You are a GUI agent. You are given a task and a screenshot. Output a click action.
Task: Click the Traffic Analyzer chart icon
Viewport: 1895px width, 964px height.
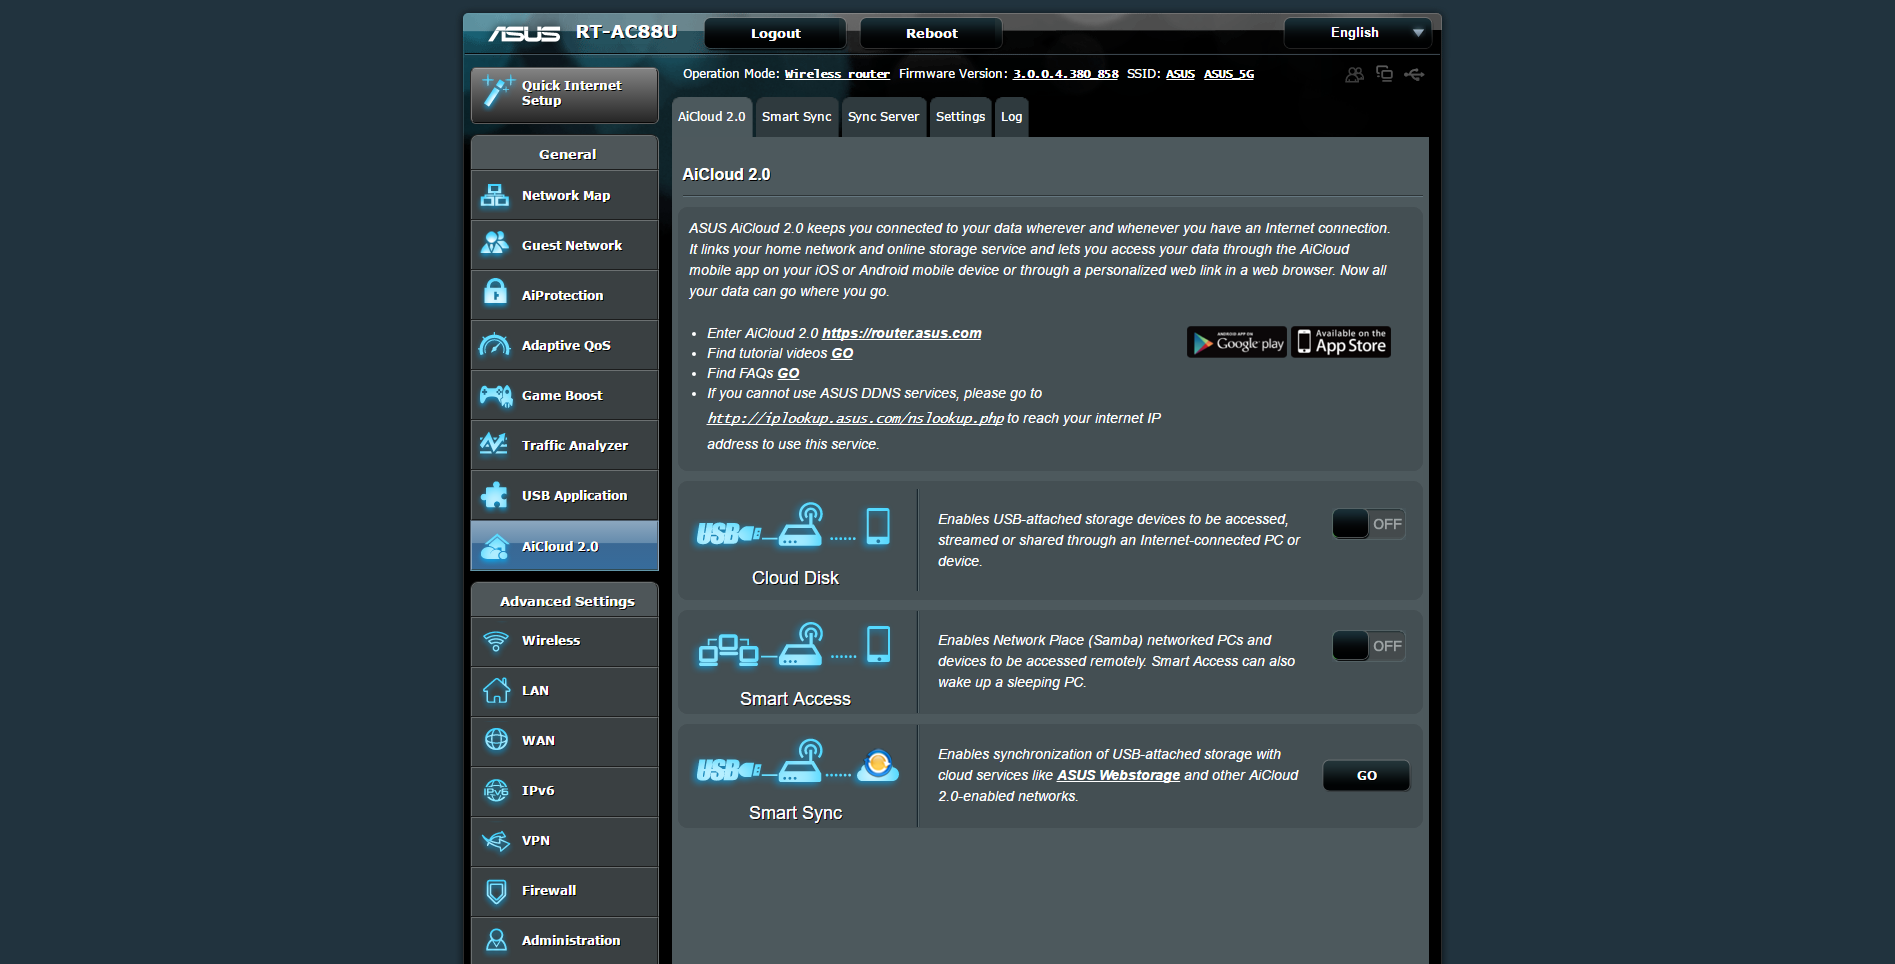tap(494, 443)
